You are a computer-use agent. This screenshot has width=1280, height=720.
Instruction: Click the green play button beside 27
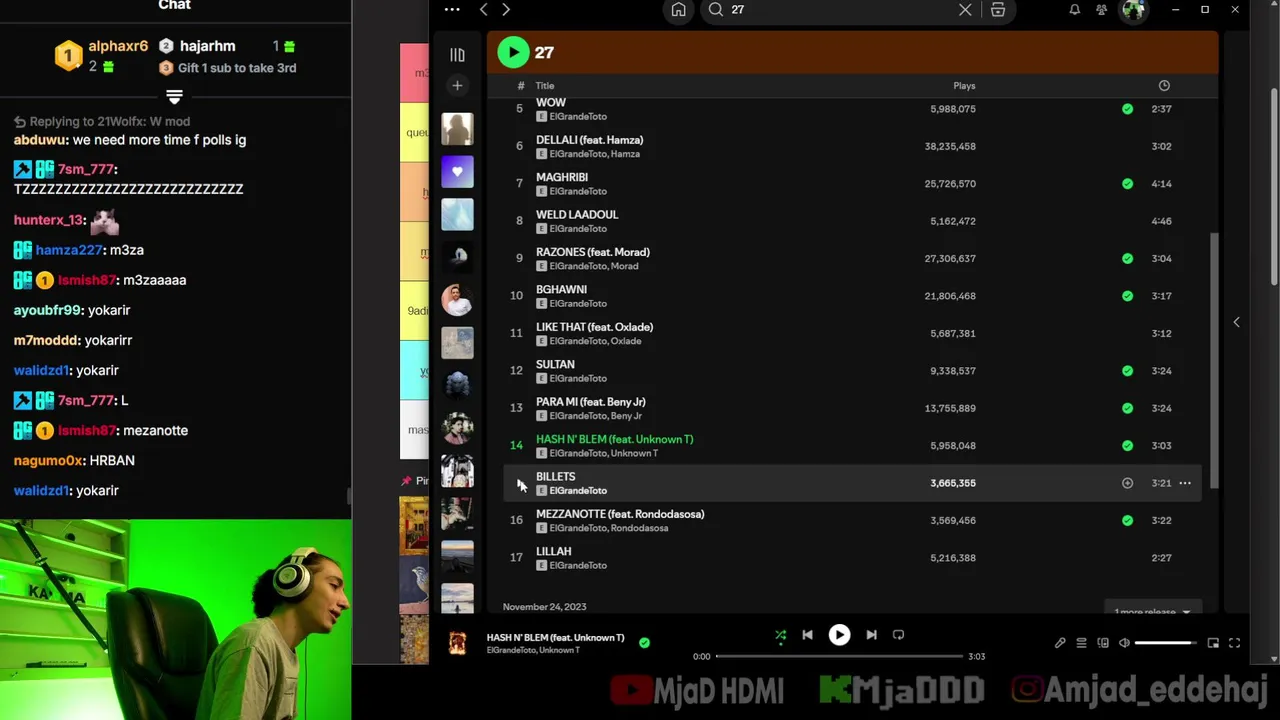[513, 52]
